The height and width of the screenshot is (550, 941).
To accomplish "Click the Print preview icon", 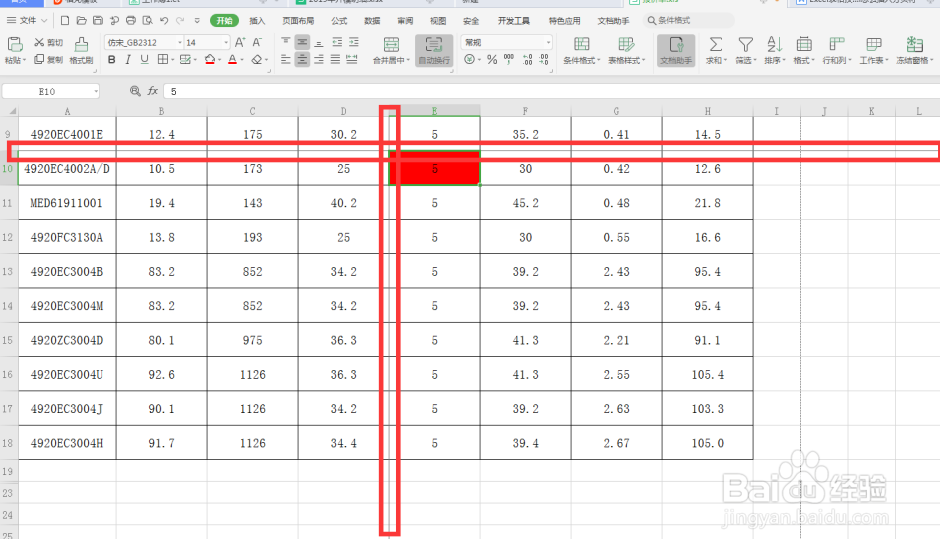I will pyautogui.click(x=147, y=20).
